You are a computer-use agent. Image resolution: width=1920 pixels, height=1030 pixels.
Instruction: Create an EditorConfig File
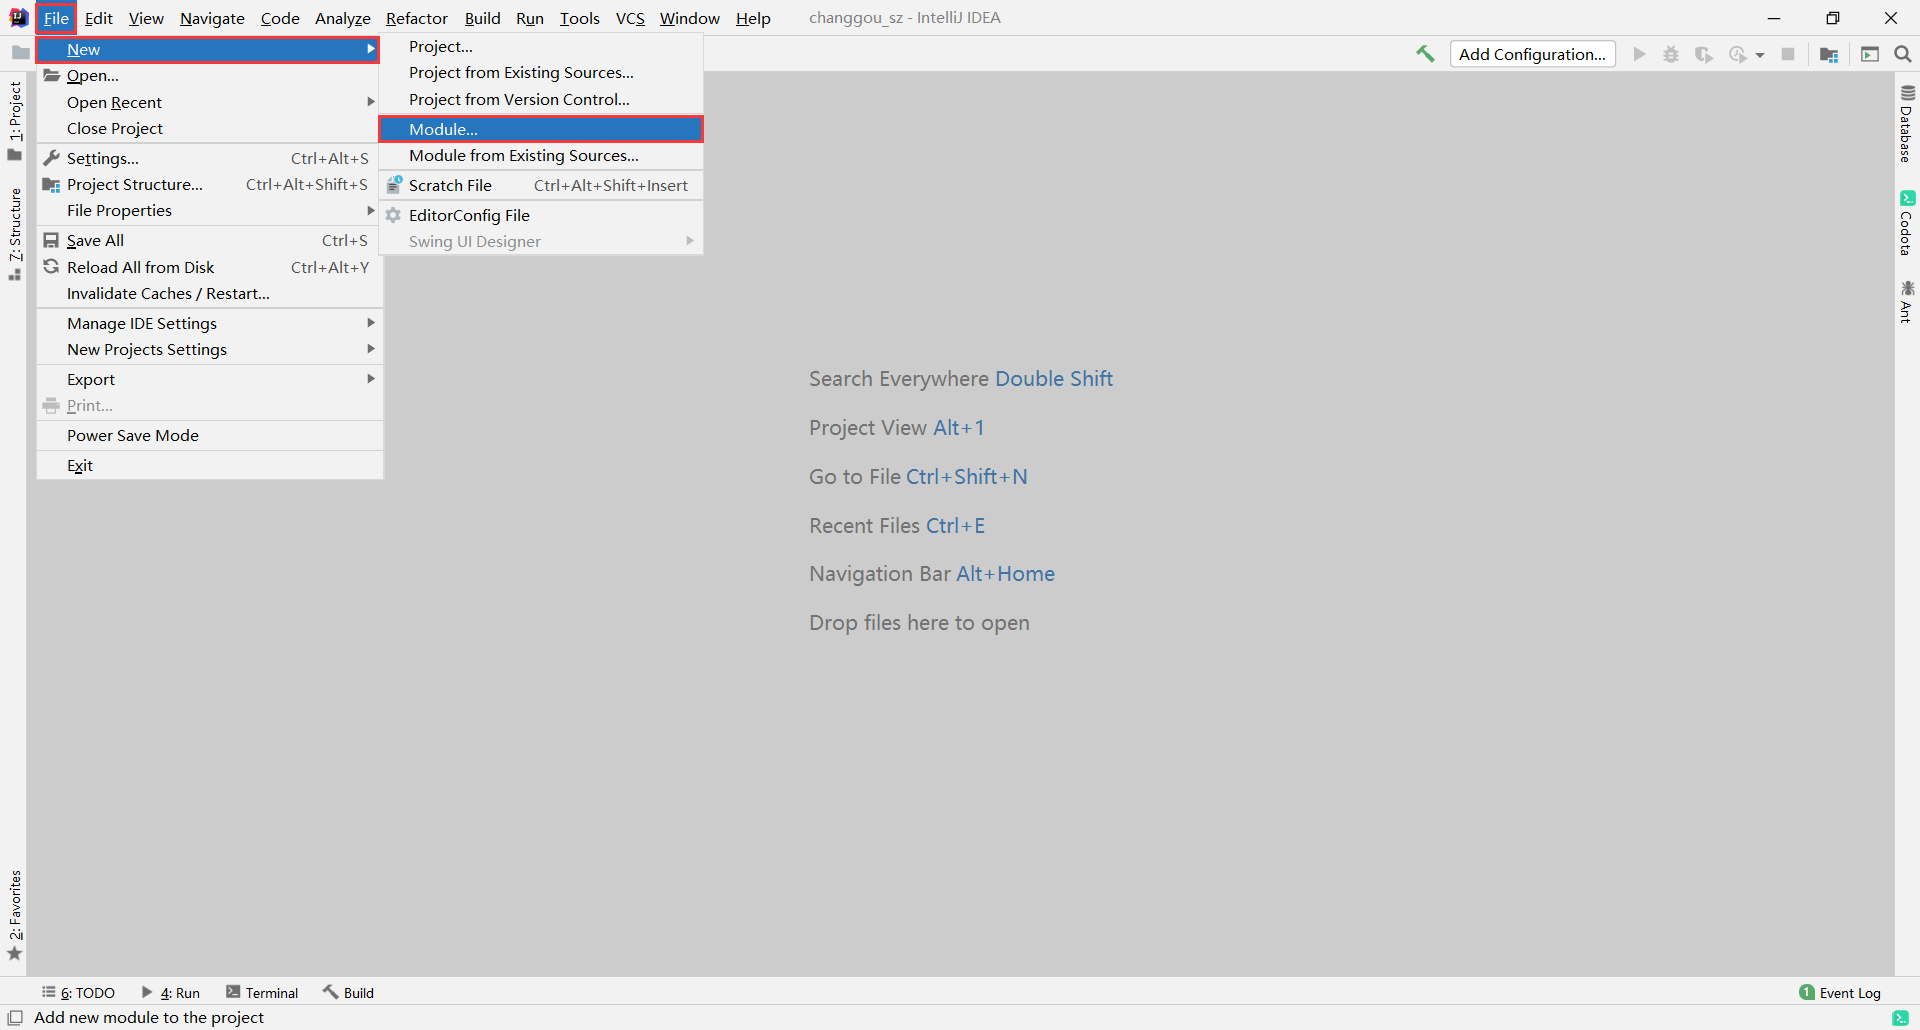click(541, 215)
